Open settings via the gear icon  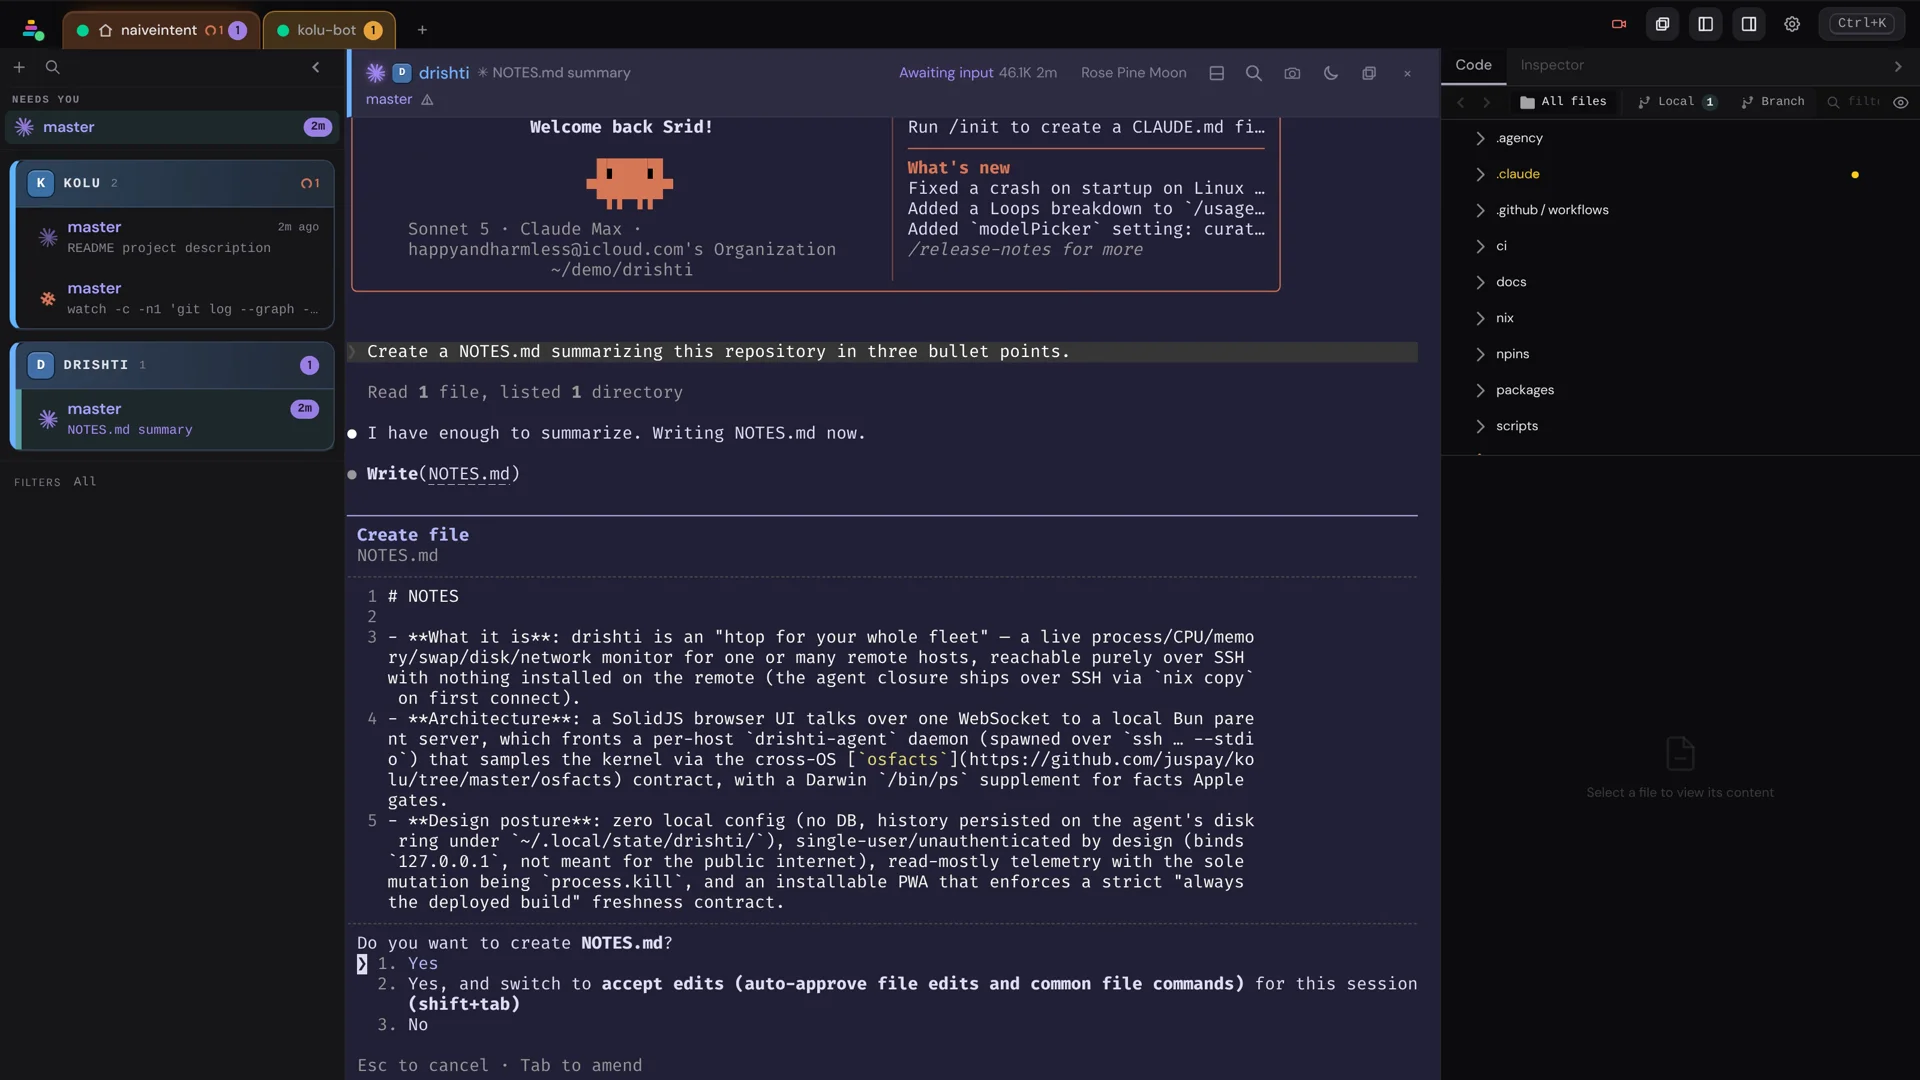tap(1792, 24)
